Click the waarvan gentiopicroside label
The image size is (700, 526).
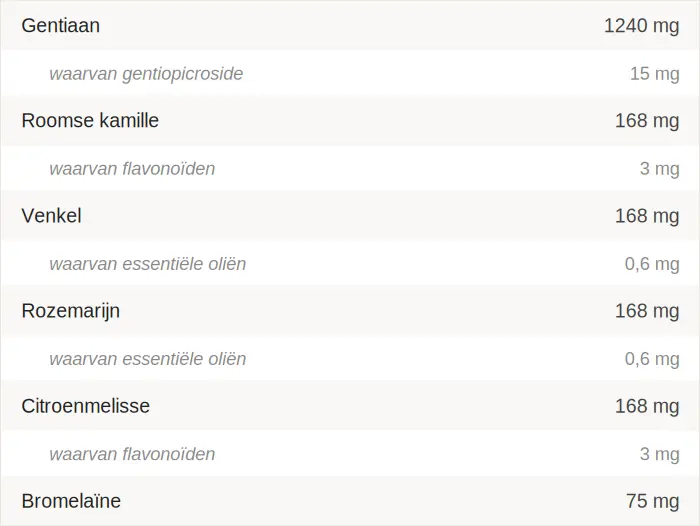point(146,74)
